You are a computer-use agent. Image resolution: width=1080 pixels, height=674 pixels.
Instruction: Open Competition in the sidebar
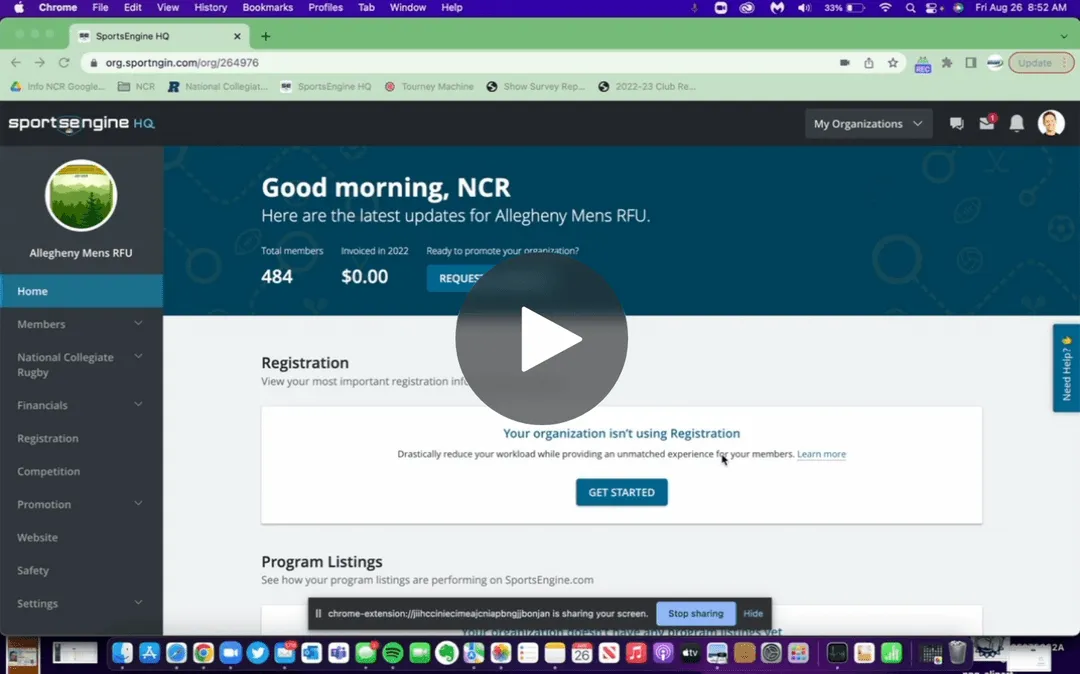pos(81,471)
